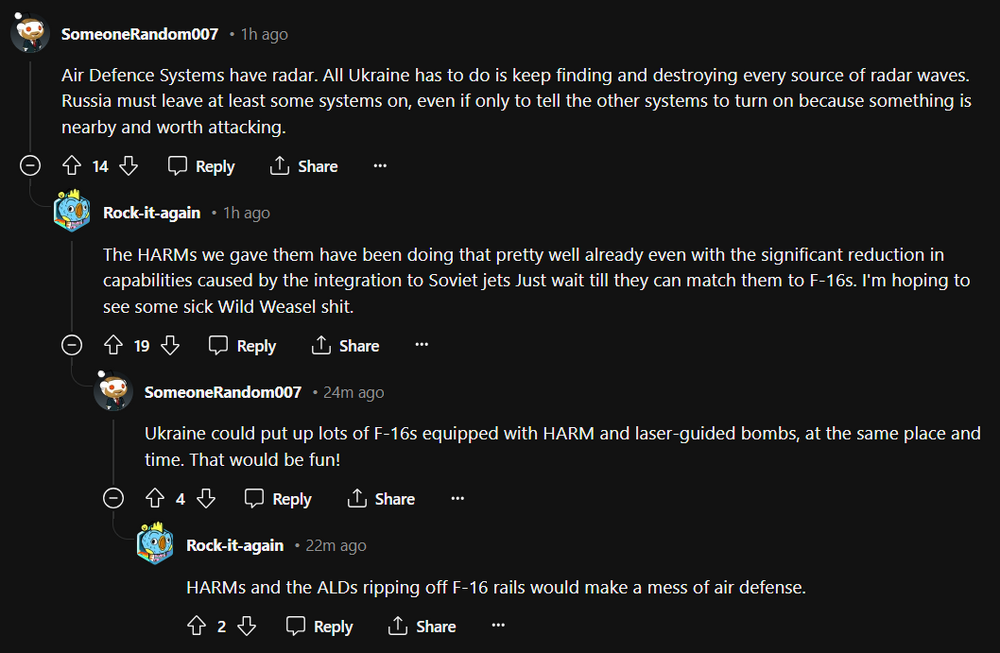Upvote the comment with 2 points

[196, 627]
